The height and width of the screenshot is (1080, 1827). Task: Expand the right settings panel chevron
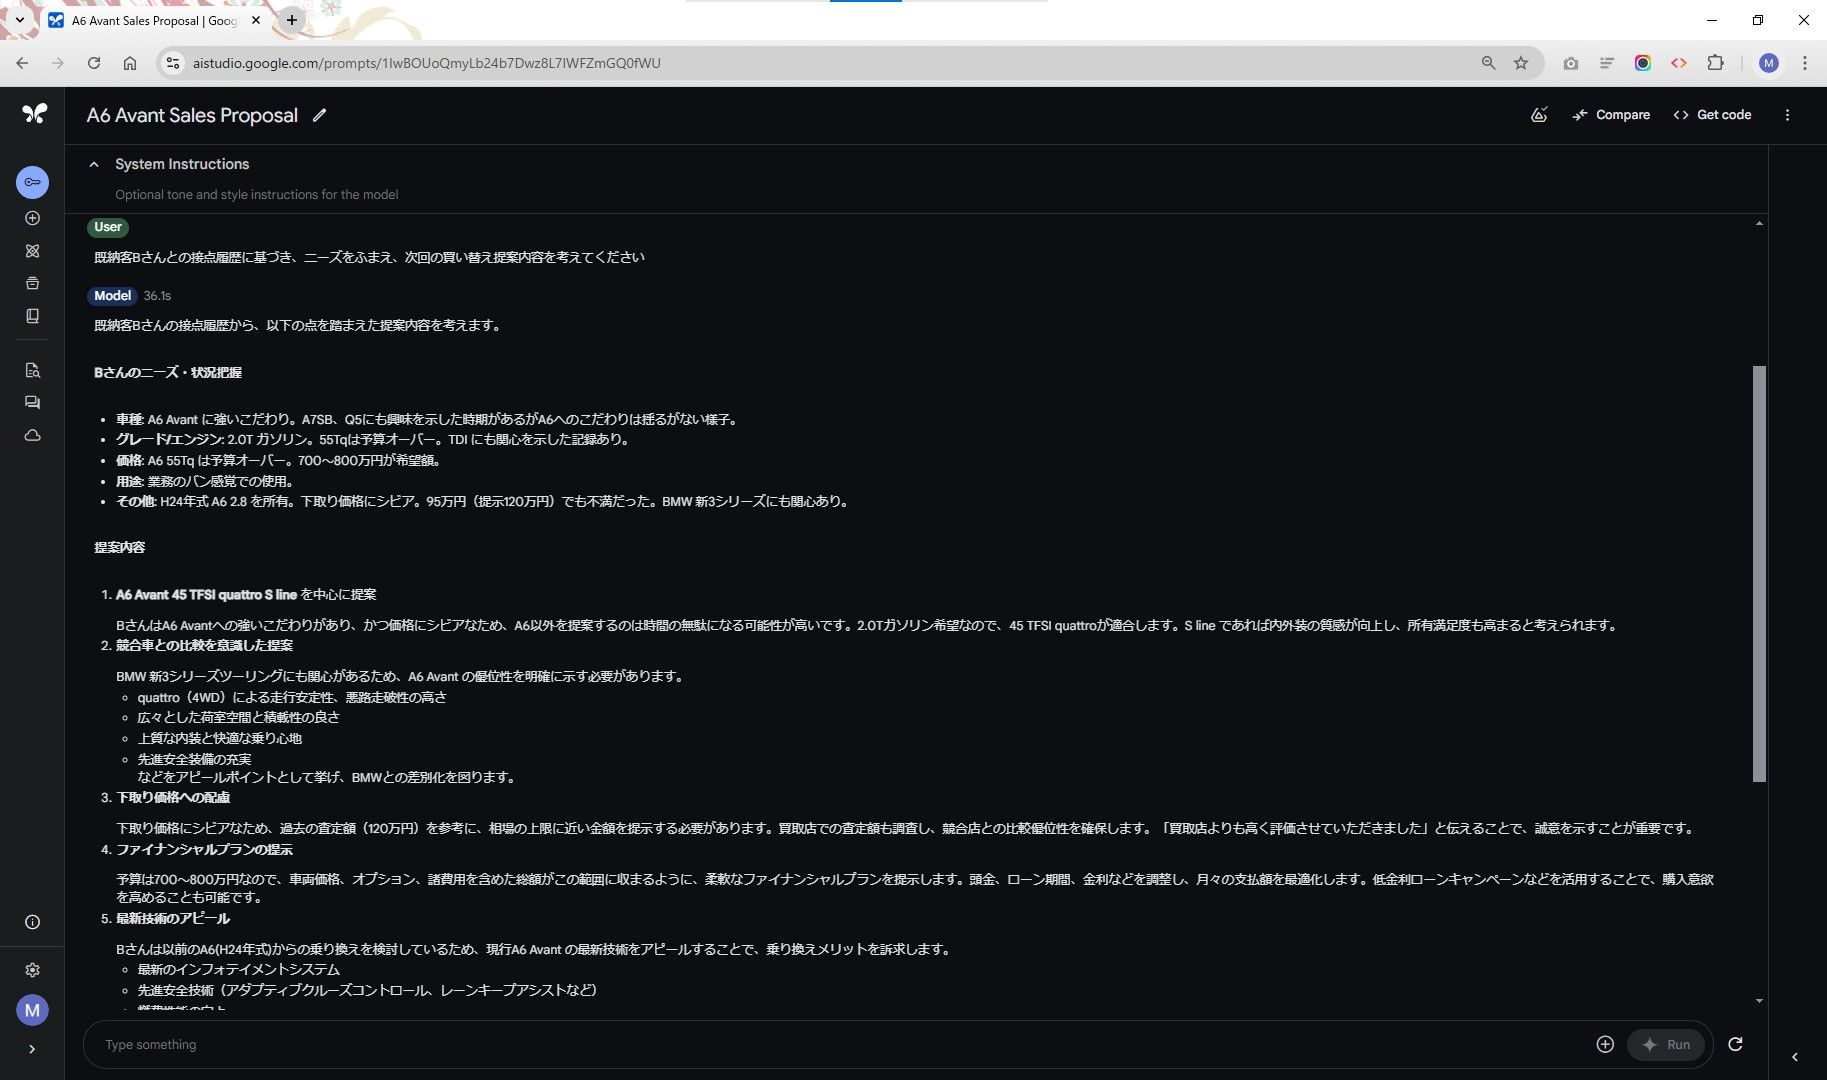[1795, 1057]
